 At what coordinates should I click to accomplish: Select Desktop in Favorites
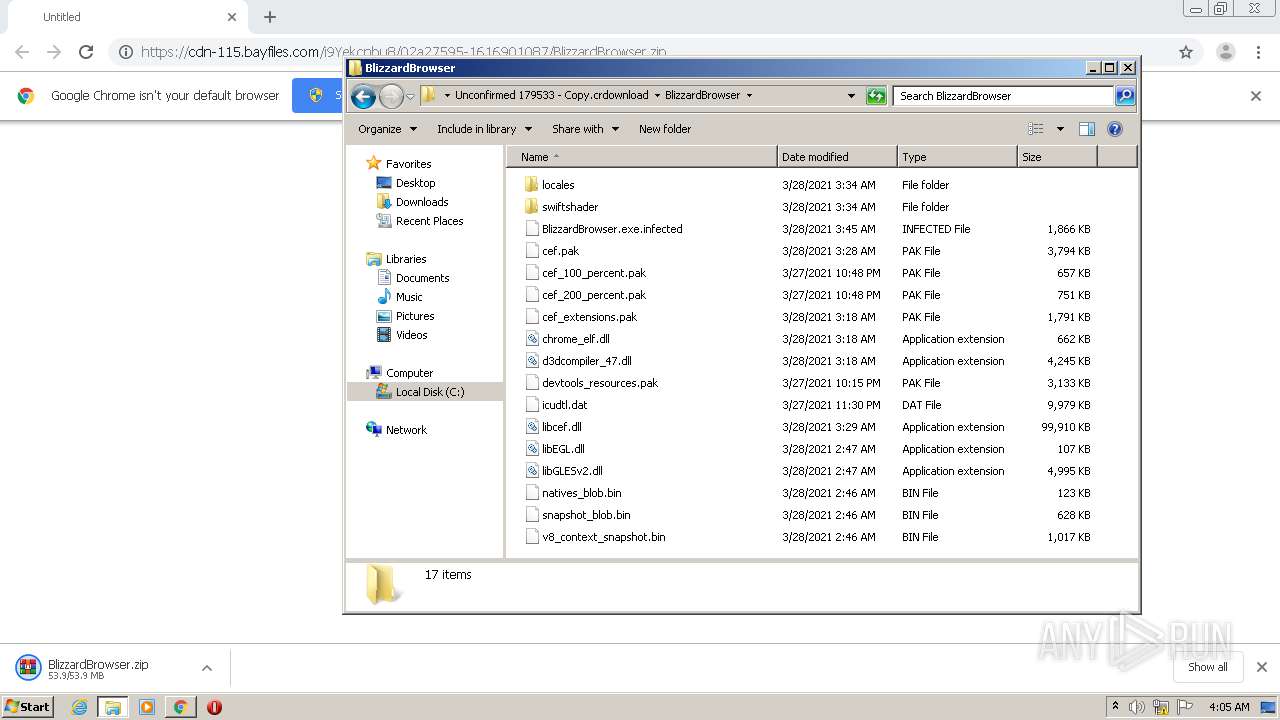[x=415, y=183]
